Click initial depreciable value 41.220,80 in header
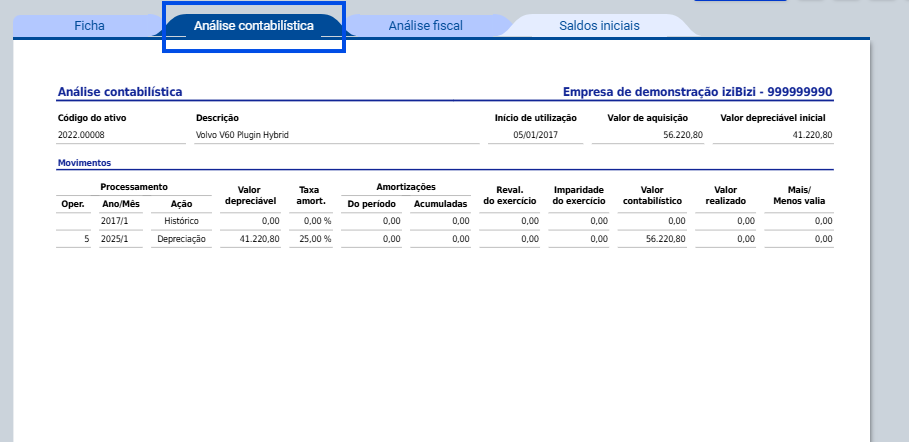The height and width of the screenshot is (442, 909). tap(812, 135)
